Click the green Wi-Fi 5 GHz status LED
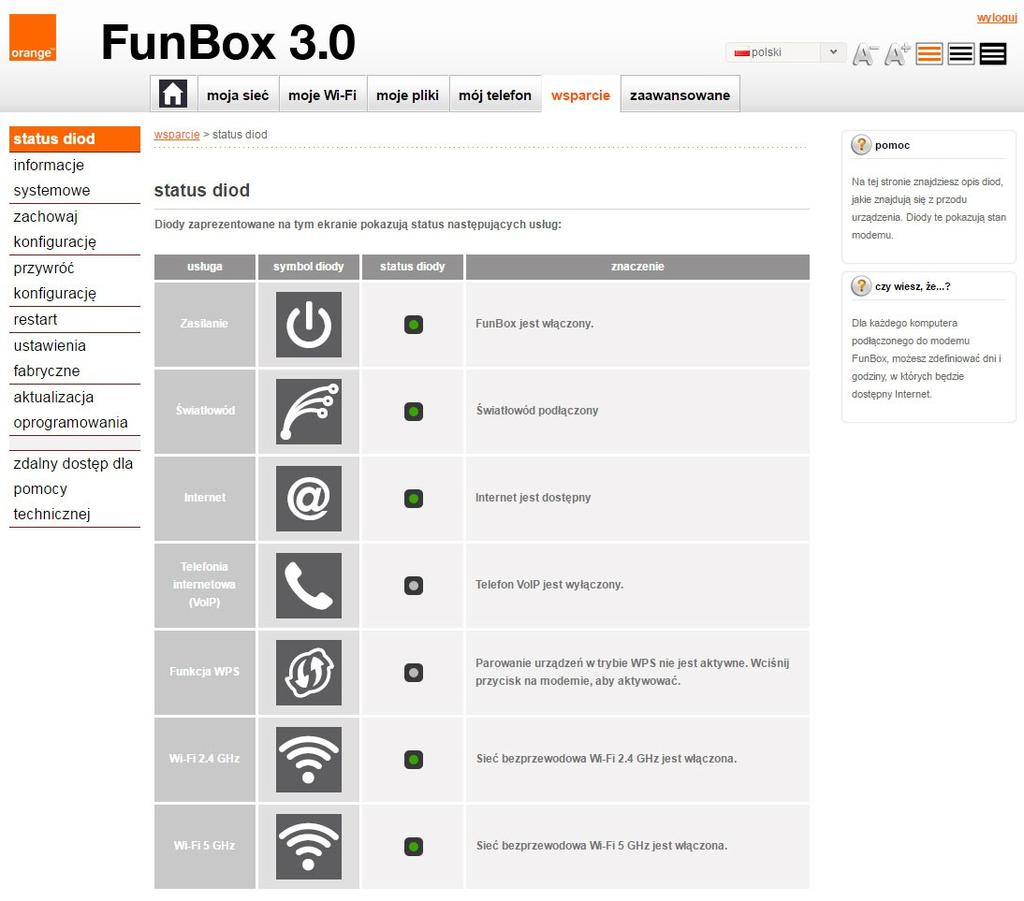 pyautogui.click(x=413, y=846)
